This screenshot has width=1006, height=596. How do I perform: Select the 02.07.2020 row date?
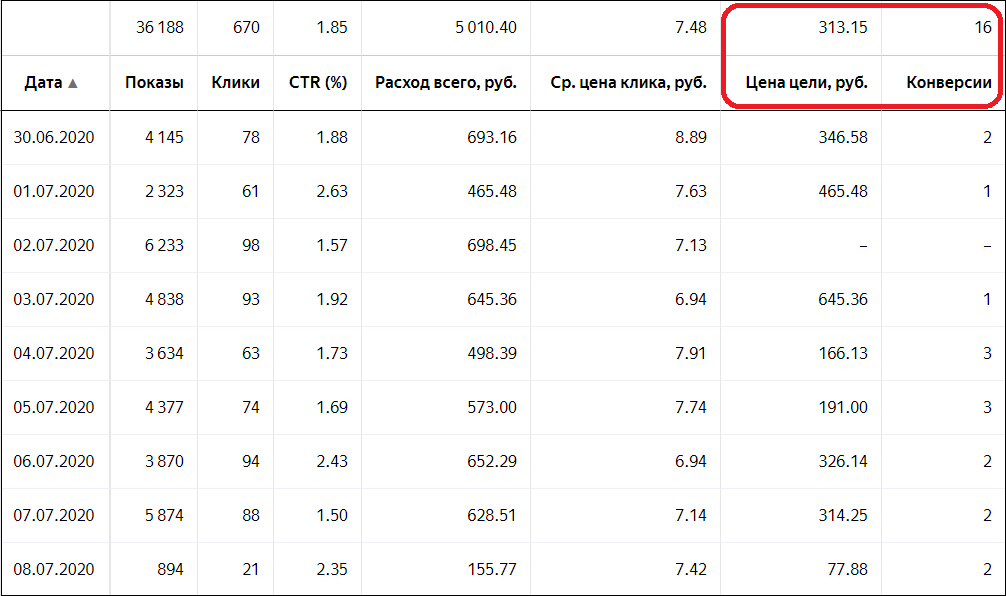click(x=54, y=245)
